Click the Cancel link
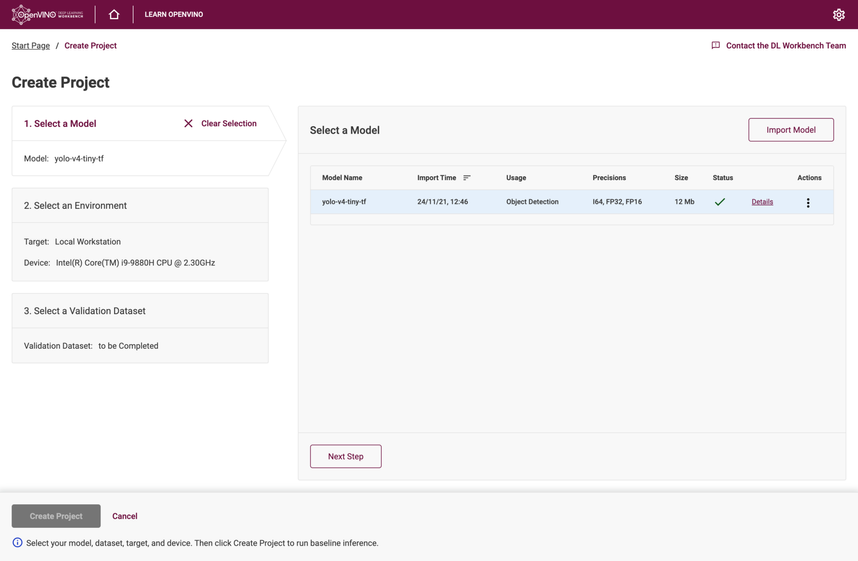Viewport: 858px width, 561px height. pos(125,516)
